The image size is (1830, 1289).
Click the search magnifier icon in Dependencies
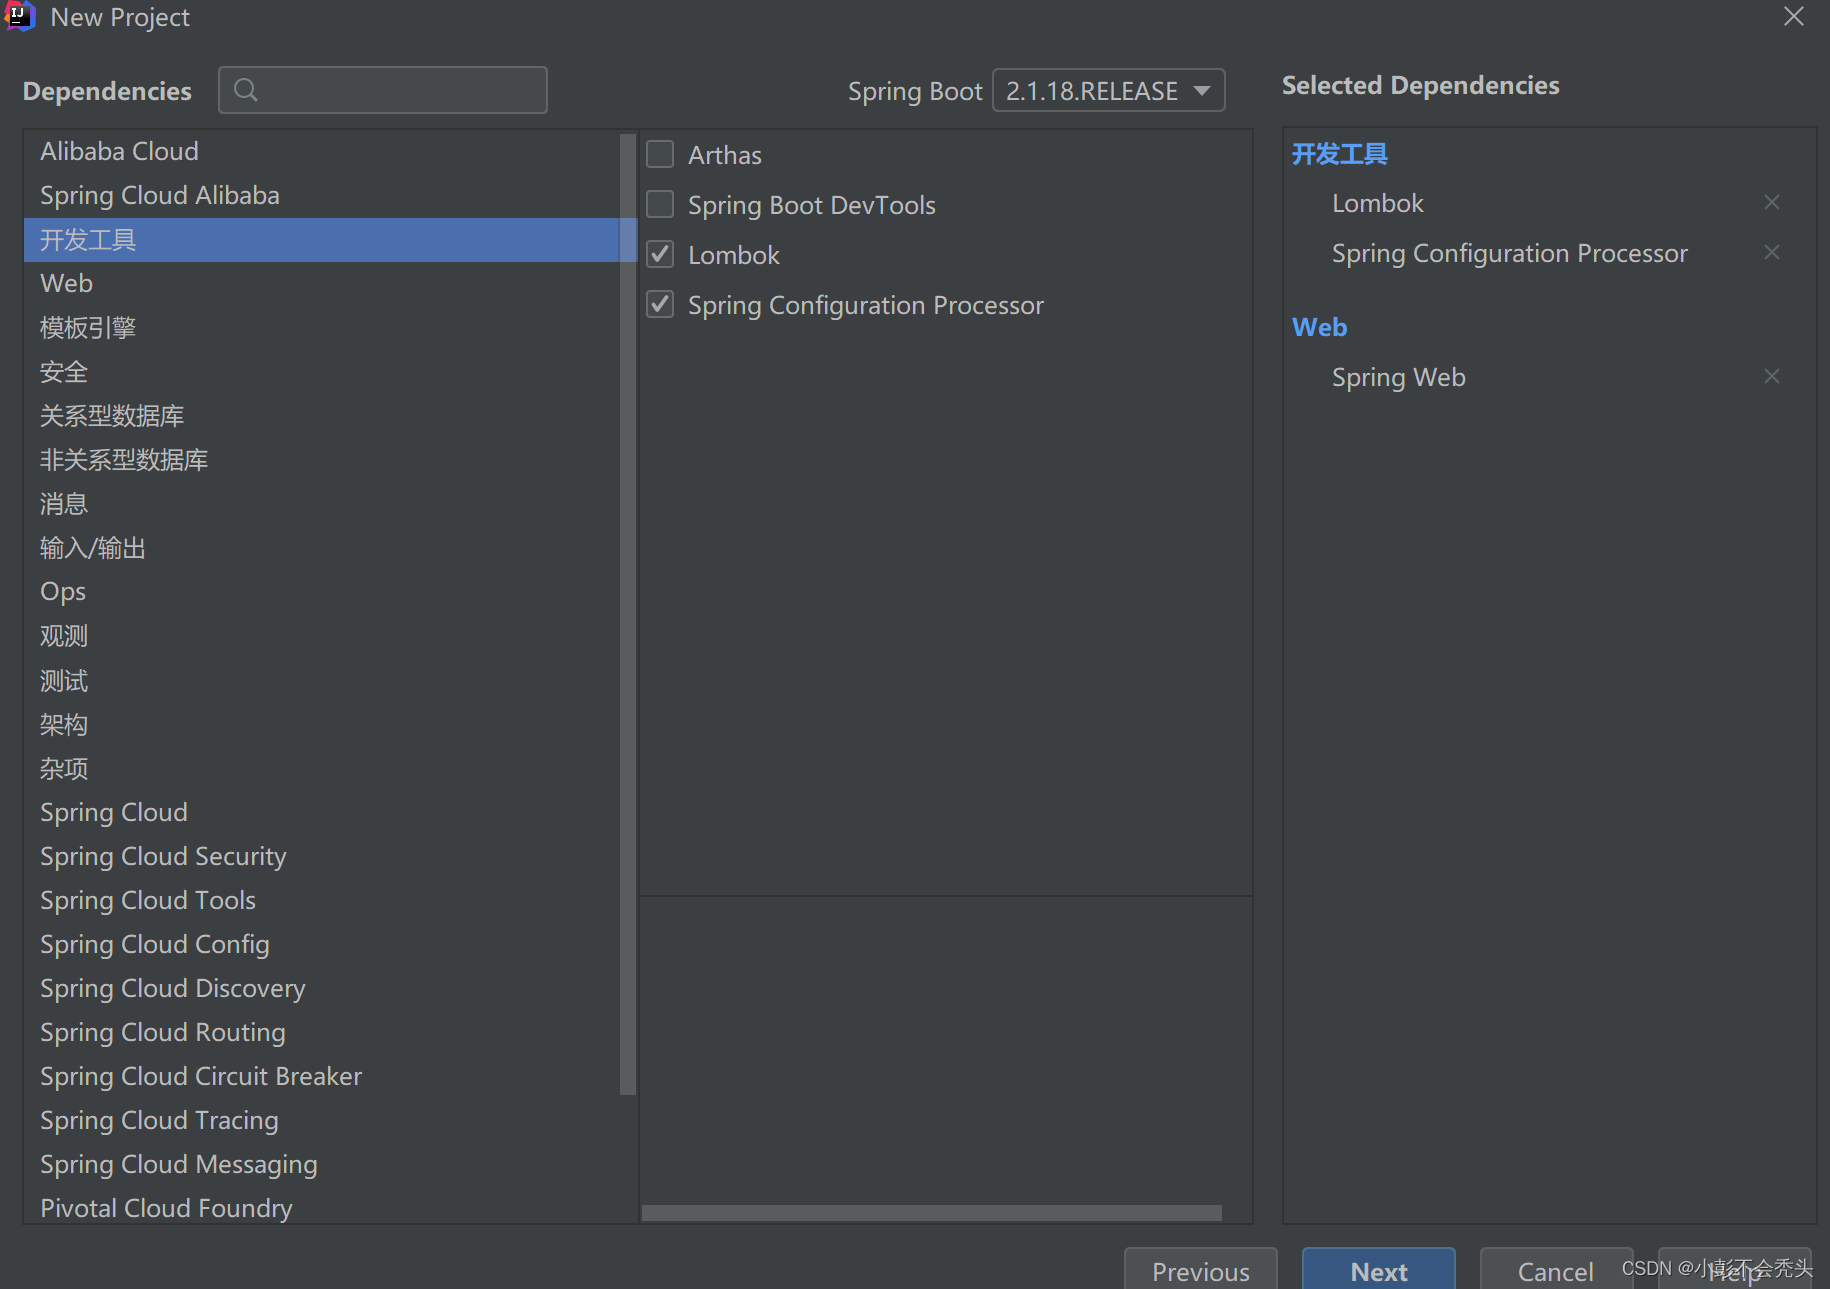pos(245,90)
